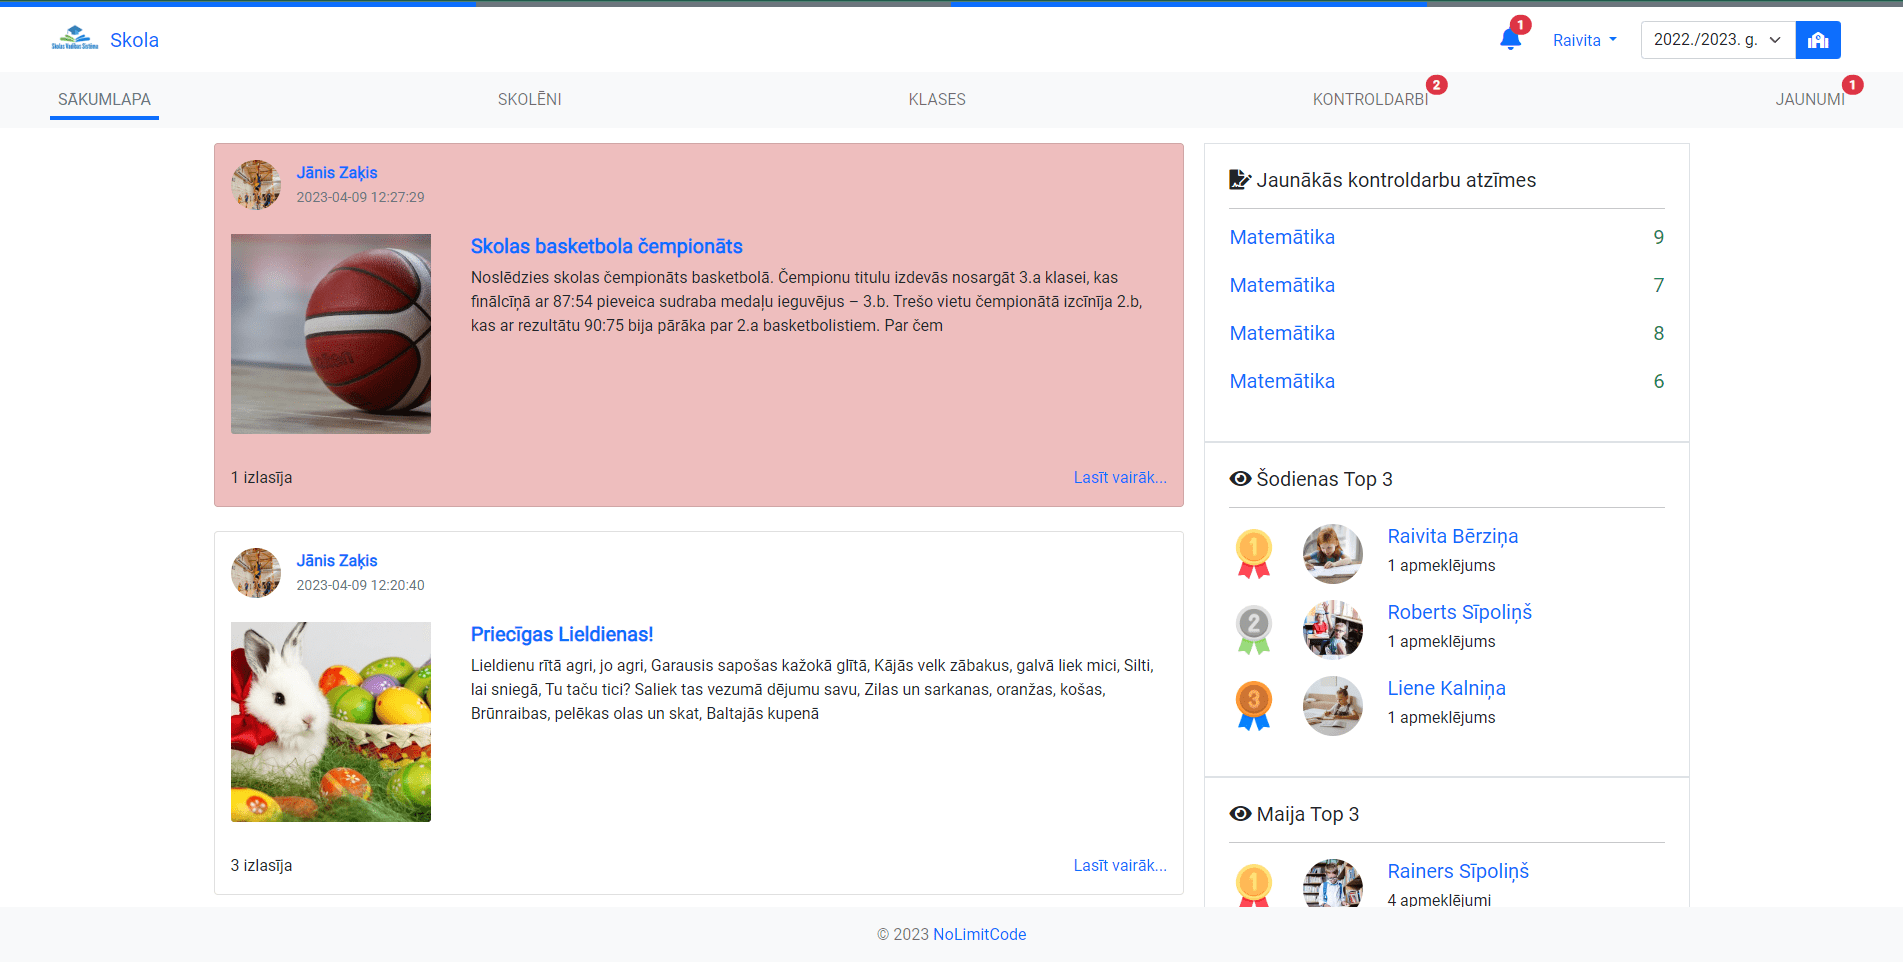Click the eye icon next to Maija Top 3
The image size is (1903, 962).
pyautogui.click(x=1240, y=814)
